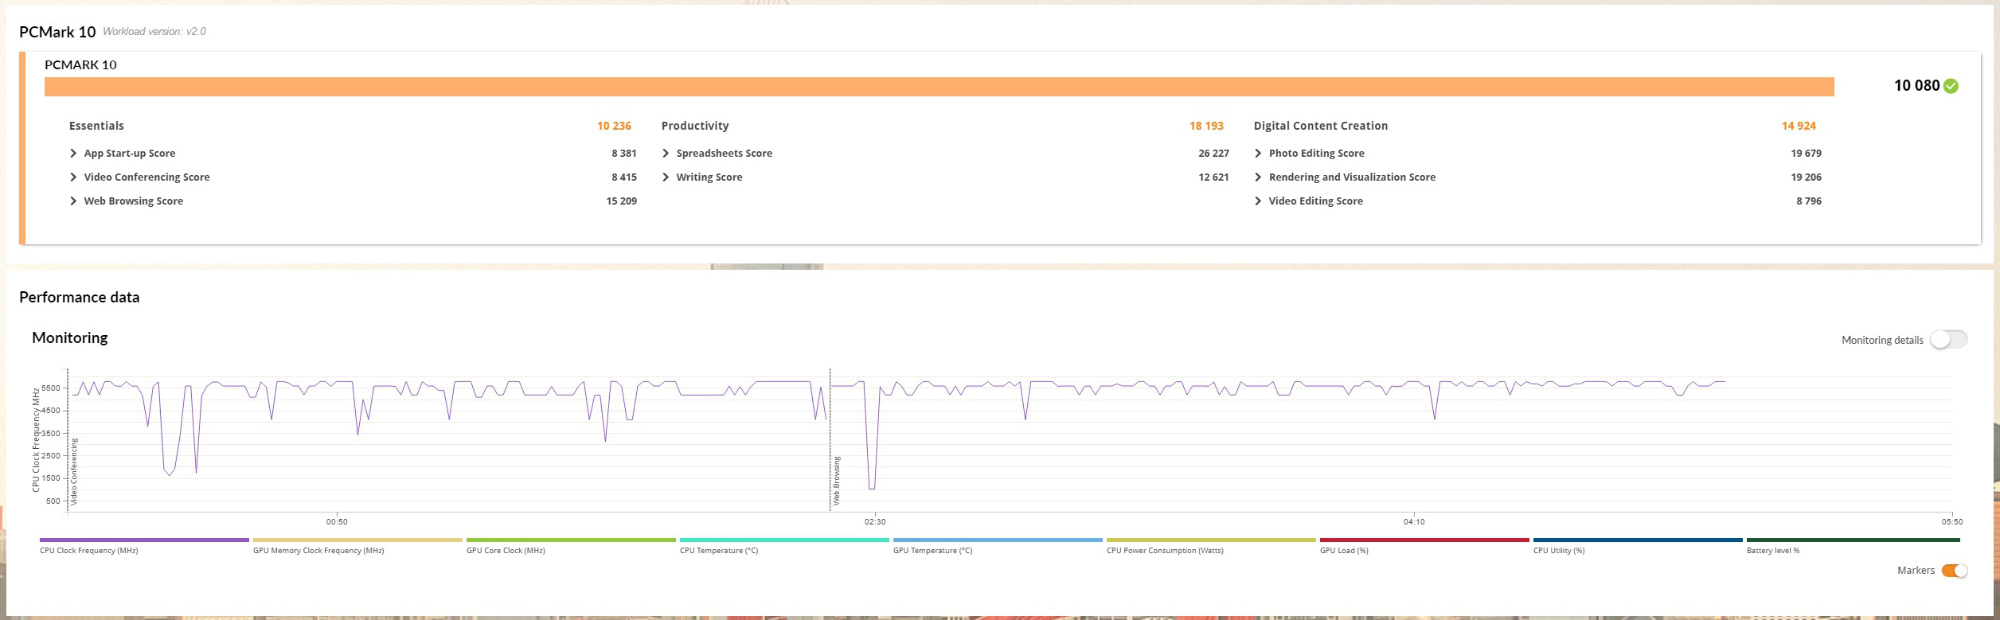Click the Writing score value 12 621
Image resolution: width=2000 pixels, height=620 pixels.
point(1213,177)
